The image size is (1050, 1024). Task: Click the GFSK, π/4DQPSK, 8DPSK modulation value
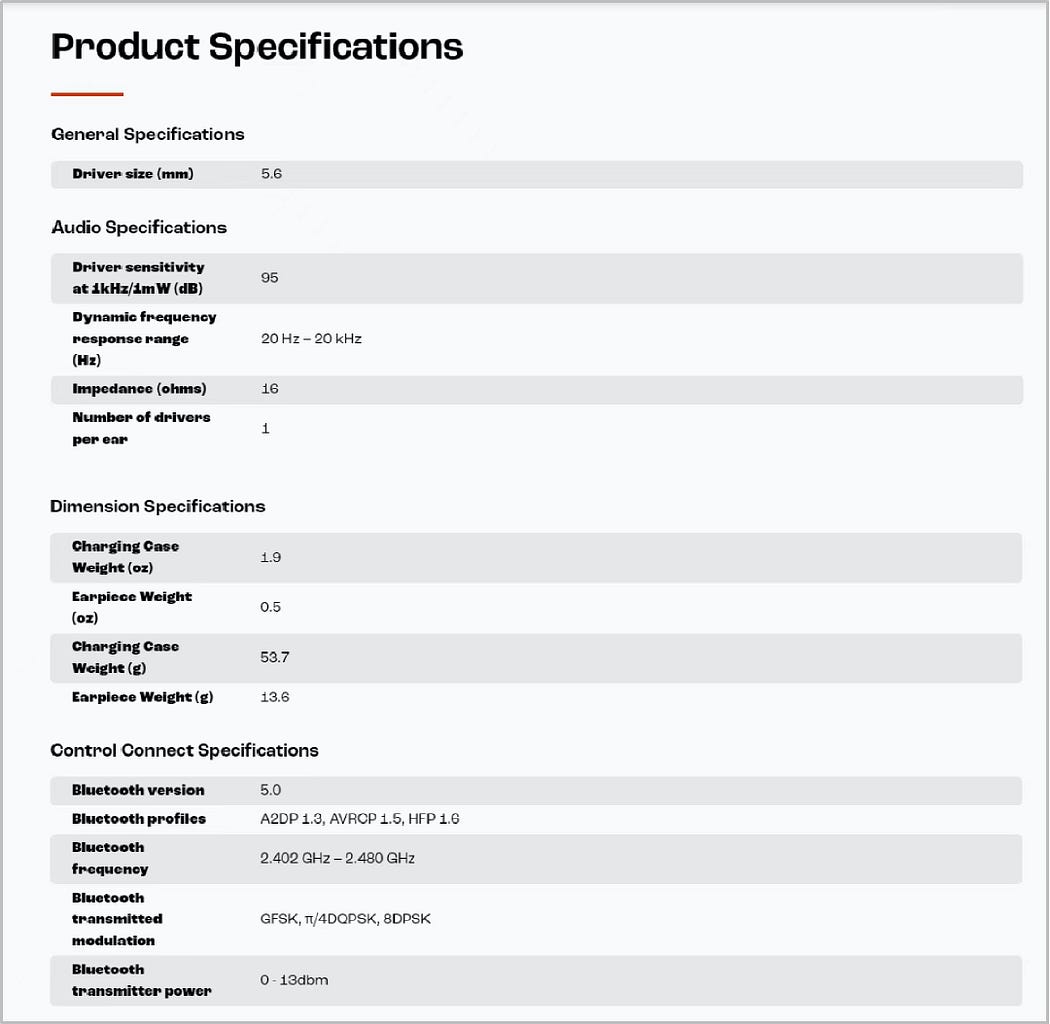[345, 918]
